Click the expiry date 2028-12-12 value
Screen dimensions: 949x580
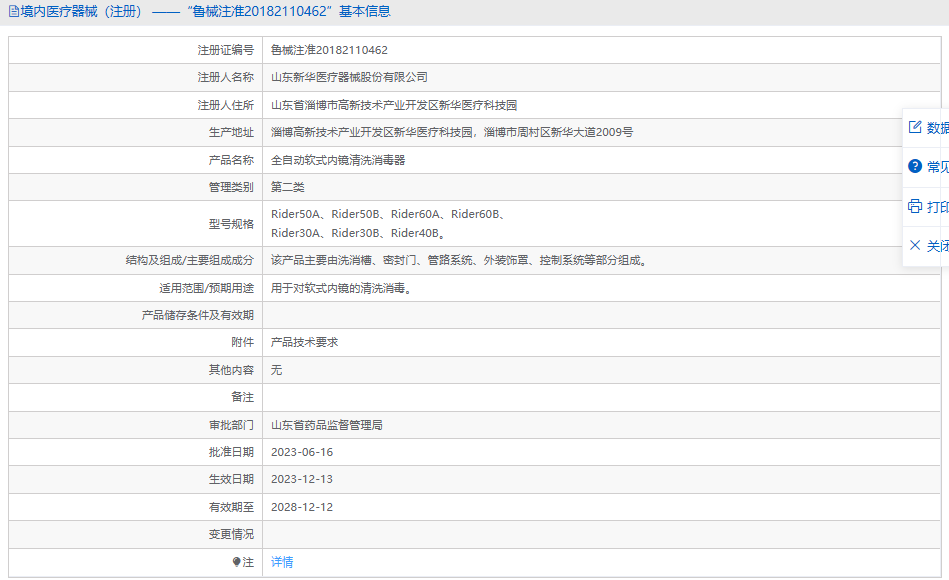click(302, 507)
